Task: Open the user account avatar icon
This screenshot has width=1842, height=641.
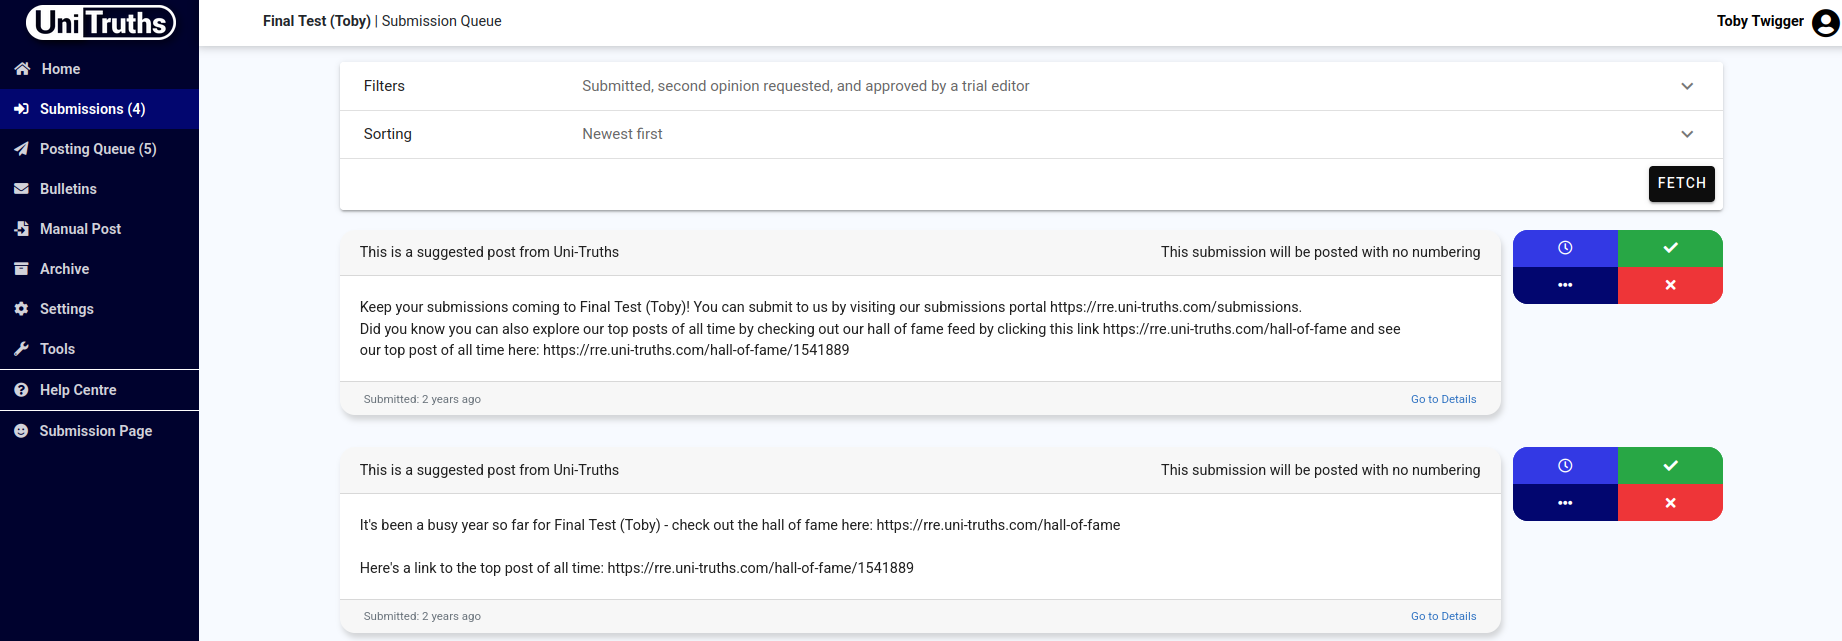Action: (1826, 22)
